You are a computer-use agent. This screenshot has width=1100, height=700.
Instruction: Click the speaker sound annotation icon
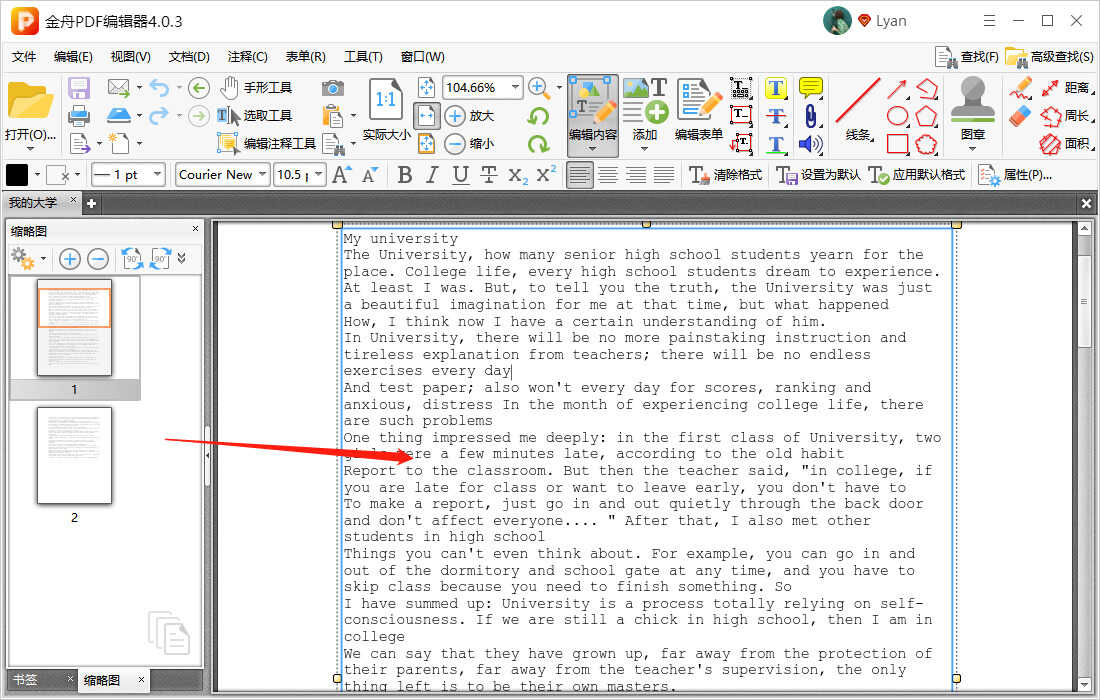pos(810,144)
